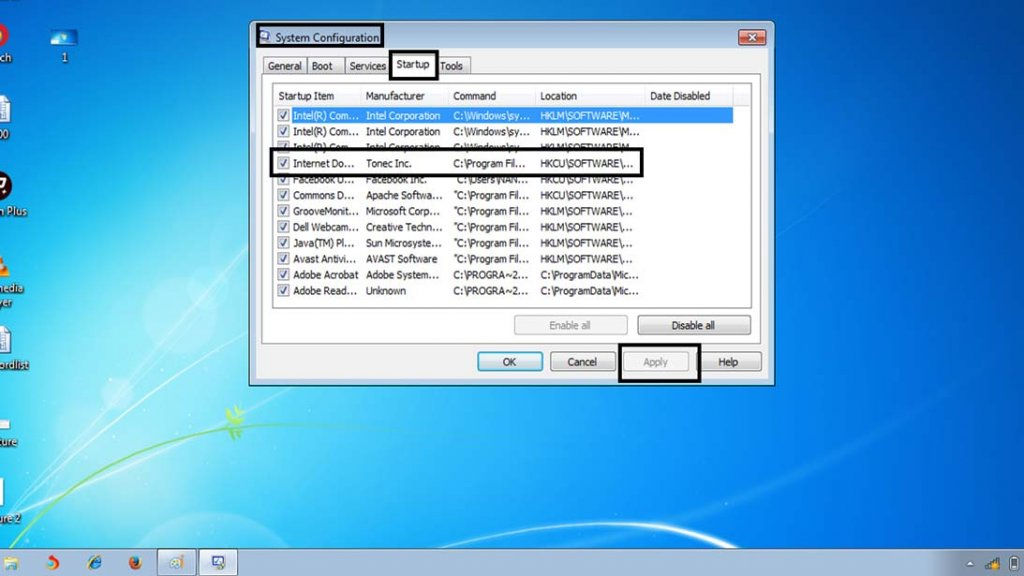Uncheck the Internet Do... startup item checkbox
This screenshot has height=576, width=1024.
click(x=283, y=163)
